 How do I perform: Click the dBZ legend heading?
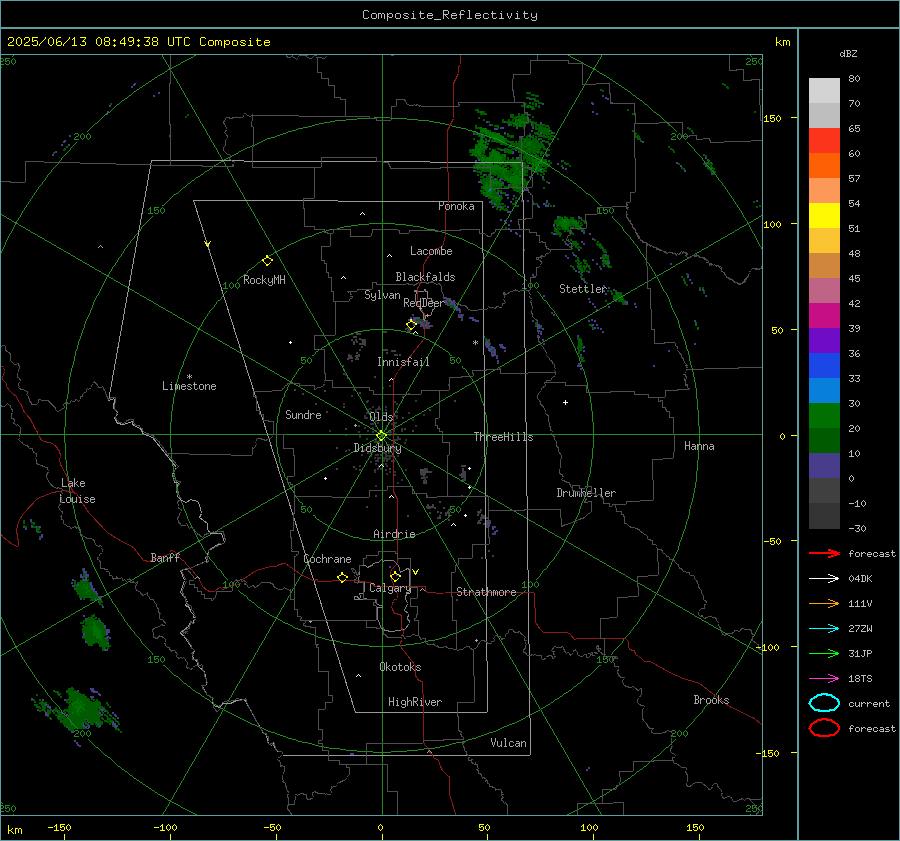click(x=848, y=53)
